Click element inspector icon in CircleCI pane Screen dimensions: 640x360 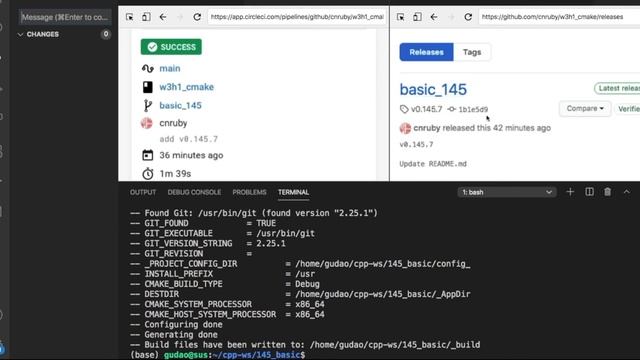pos(129,17)
